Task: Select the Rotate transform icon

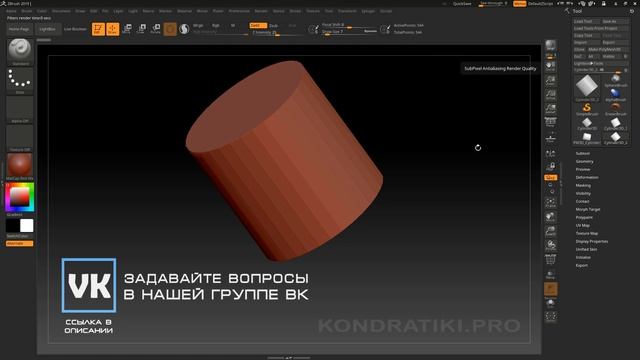Action: [156, 29]
